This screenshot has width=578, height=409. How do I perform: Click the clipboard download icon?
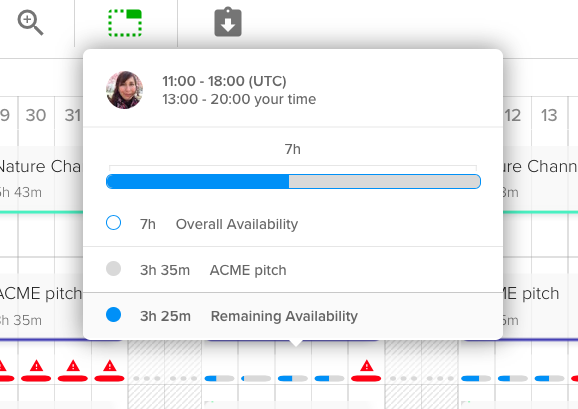(x=228, y=22)
